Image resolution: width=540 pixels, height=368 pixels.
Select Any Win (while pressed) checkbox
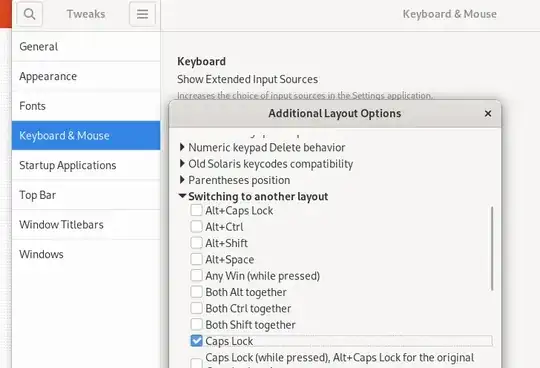[196, 275]
